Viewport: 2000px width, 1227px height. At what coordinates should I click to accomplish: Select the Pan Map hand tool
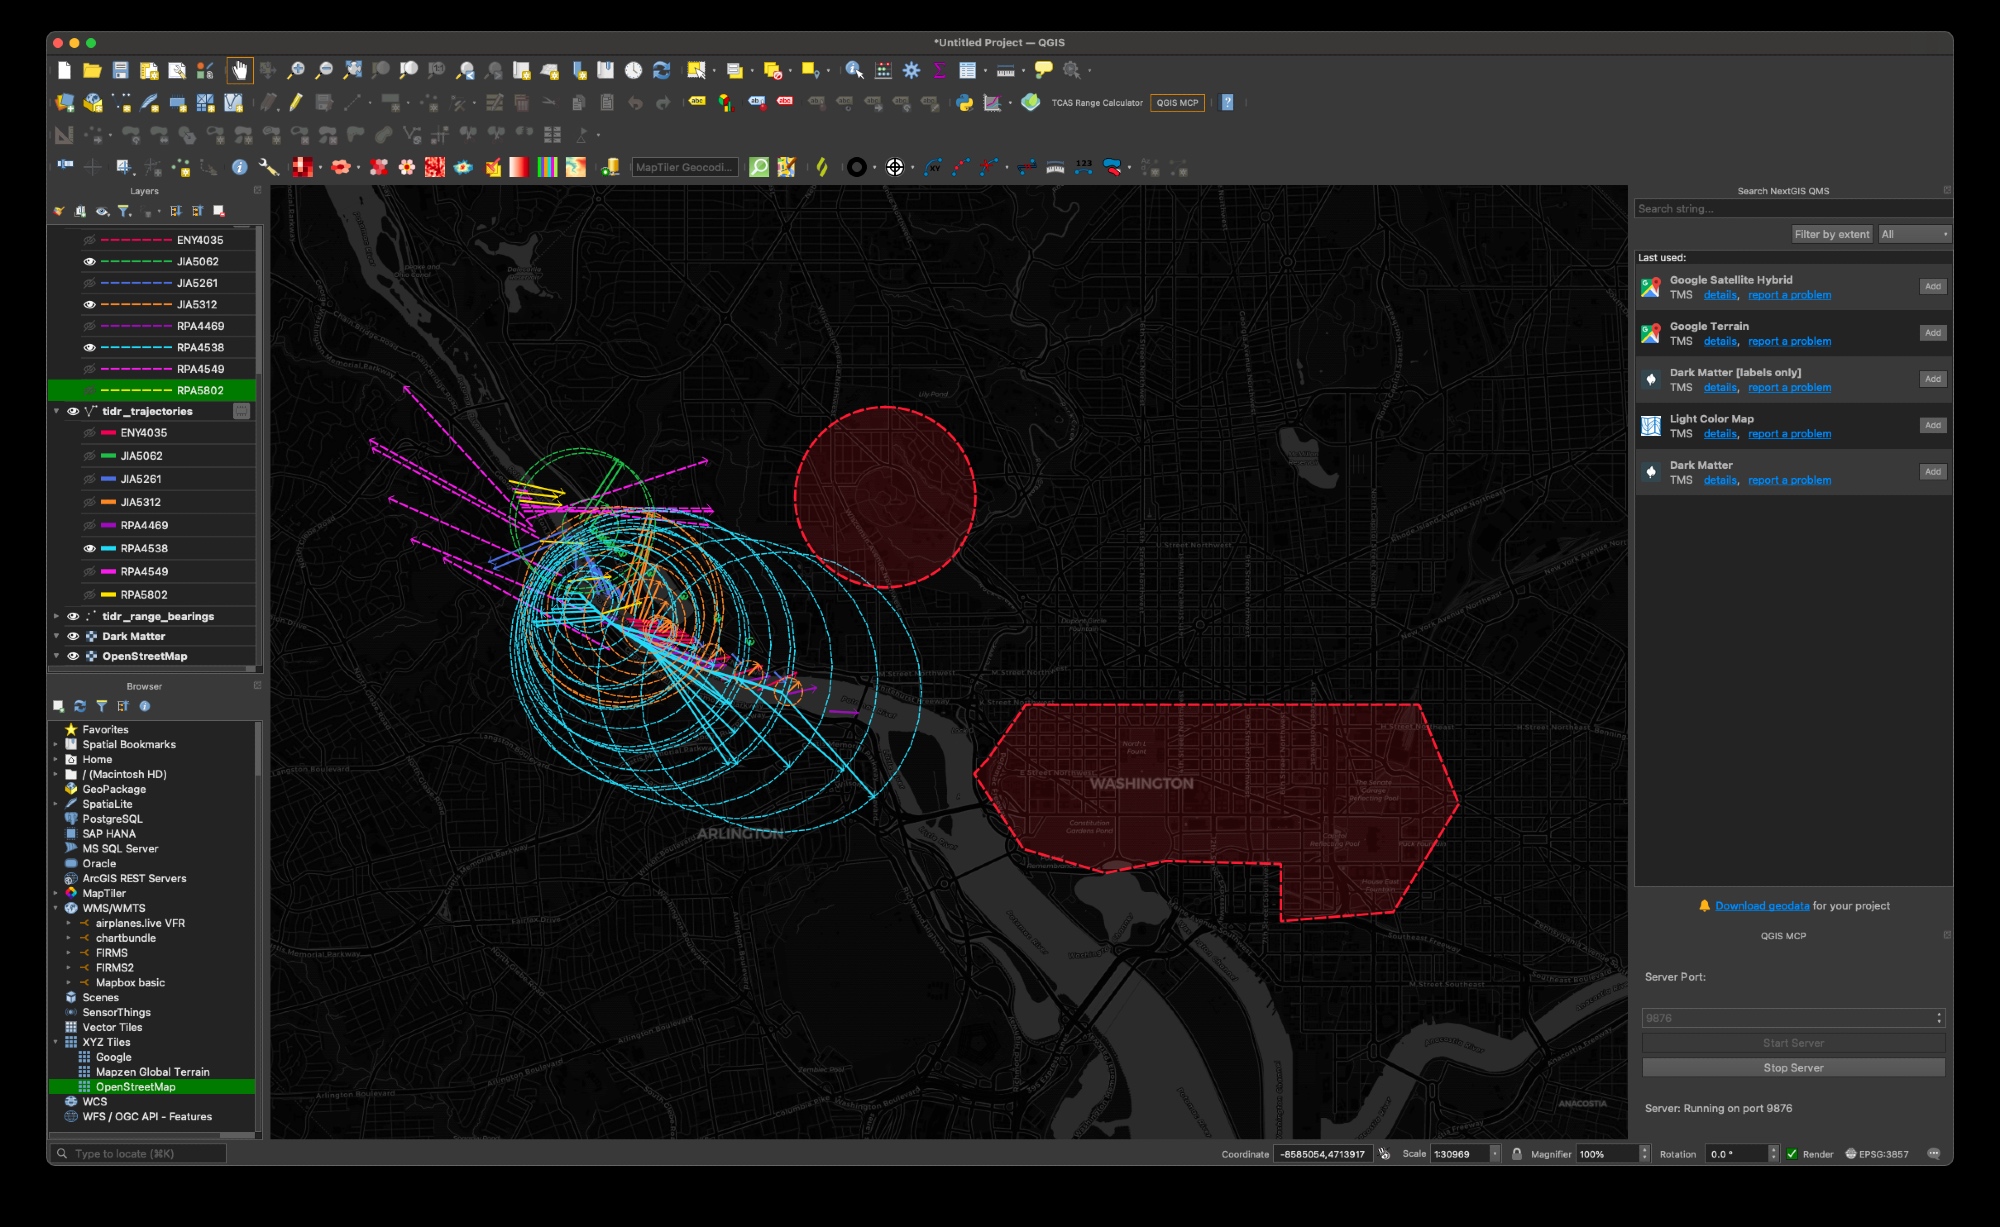pyautogui.click(x=239, y=70)
